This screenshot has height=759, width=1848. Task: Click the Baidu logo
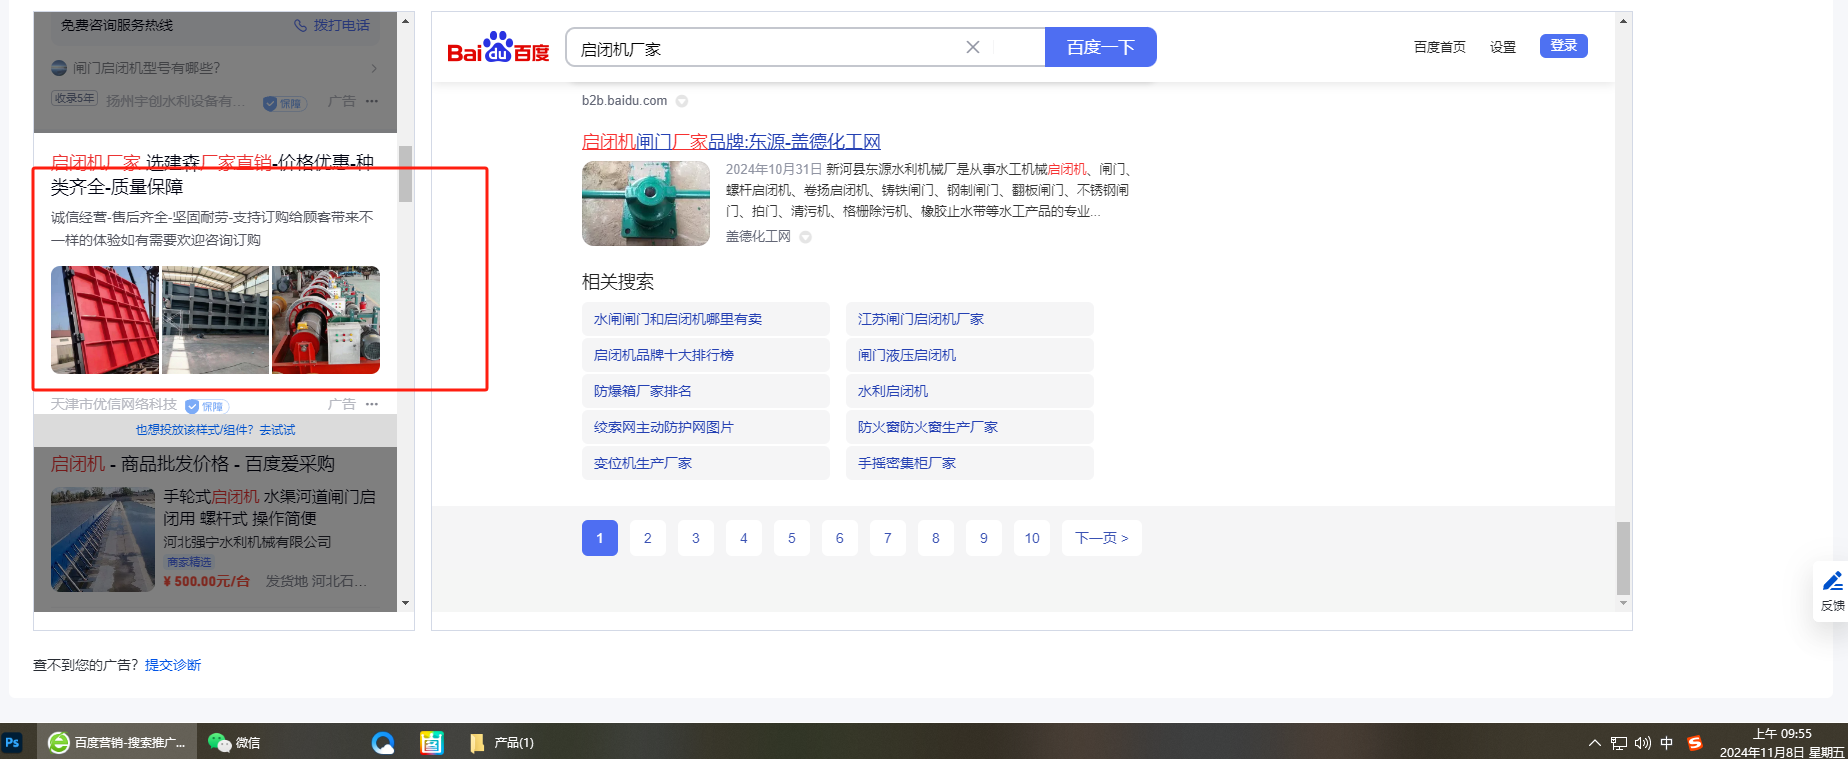[x=498, y=47]
